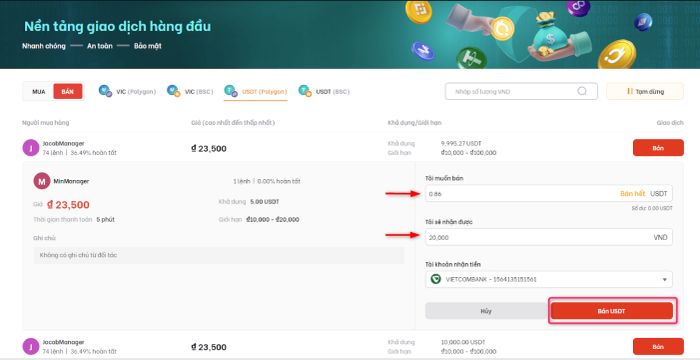
Task: Click the MinManager username
Action: click(x=71, y=181)
